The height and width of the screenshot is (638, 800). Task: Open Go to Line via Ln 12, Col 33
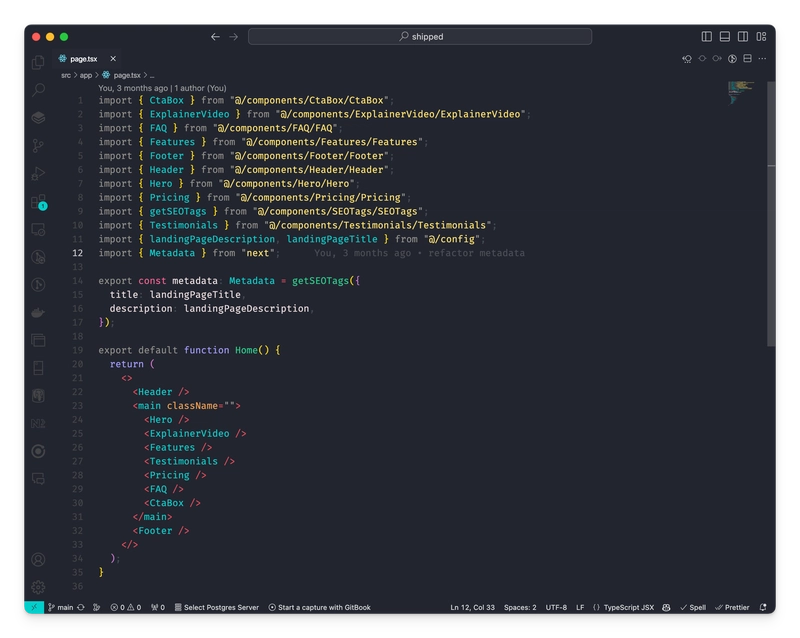[472, 607]
